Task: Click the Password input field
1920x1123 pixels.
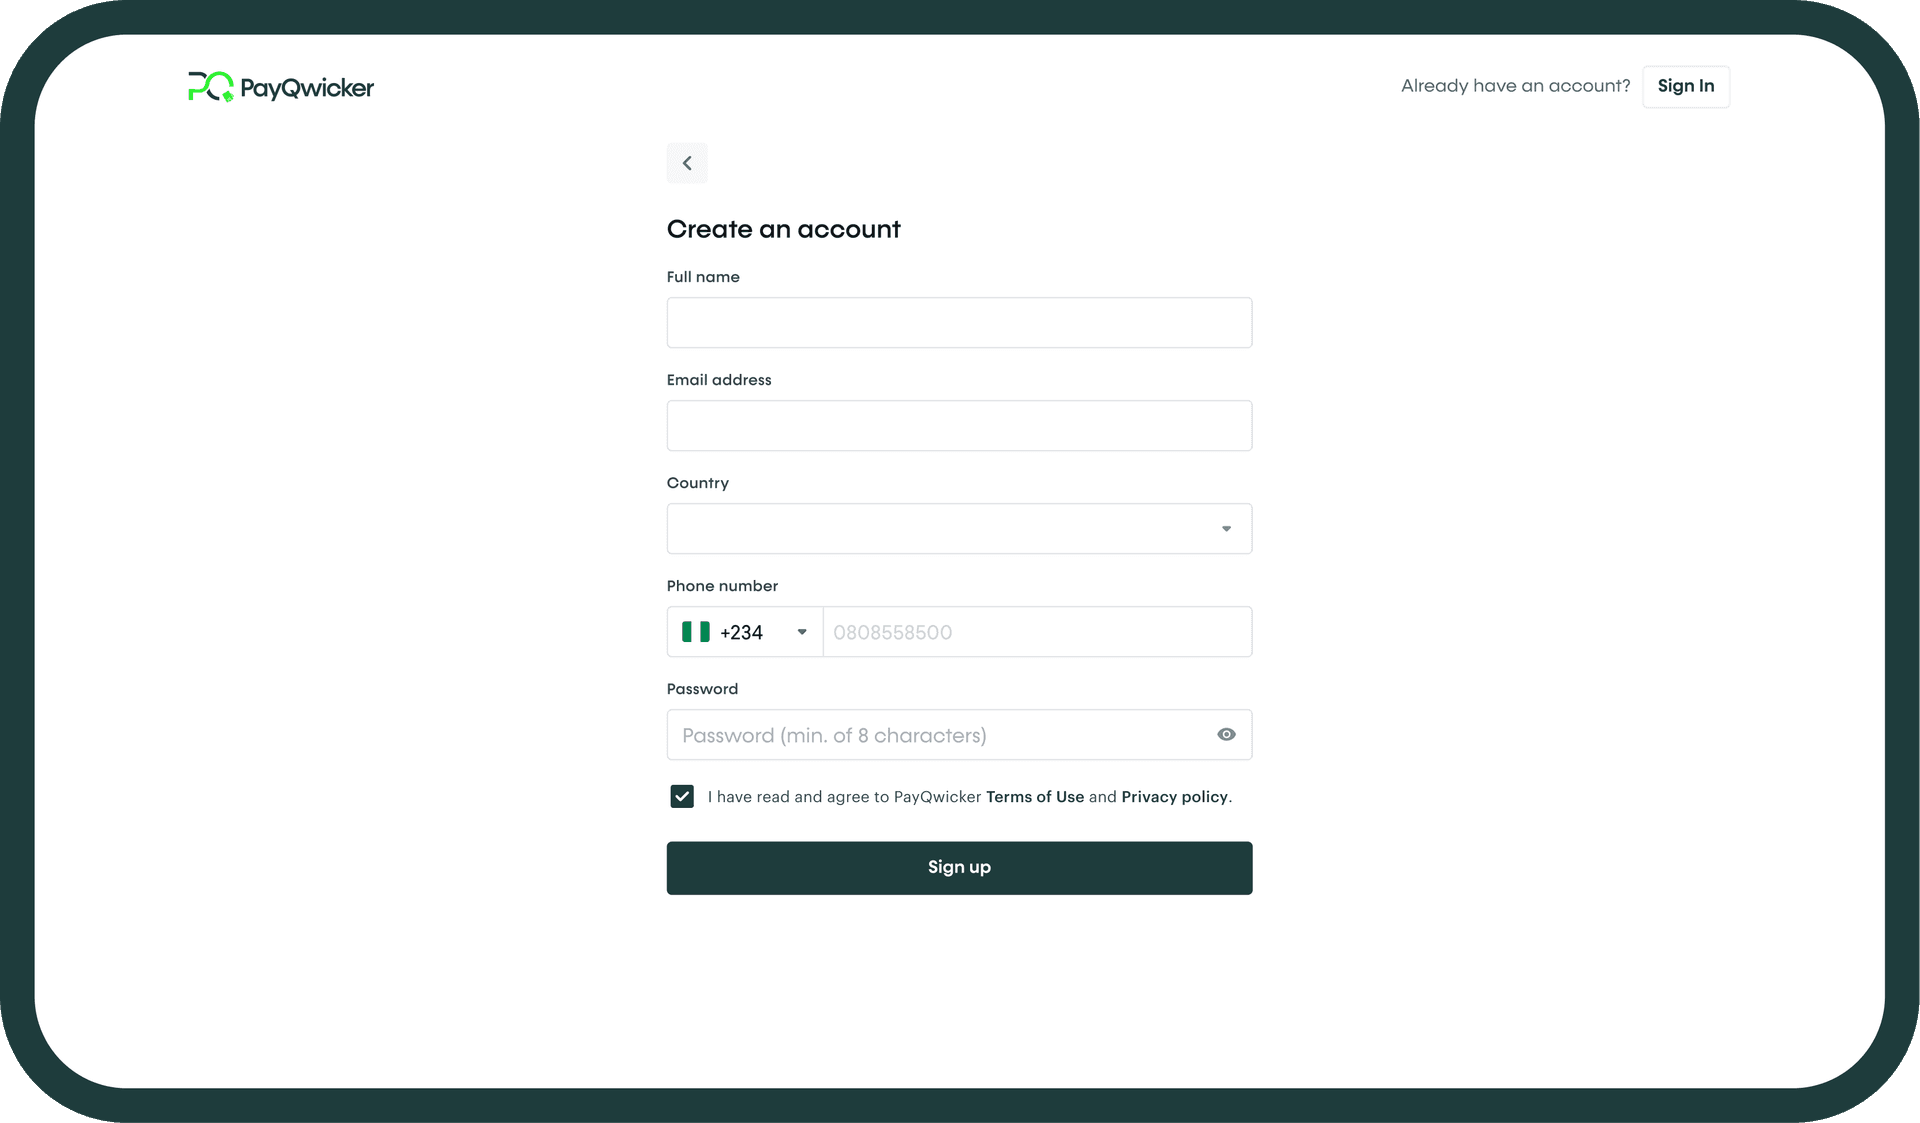Action: (940, 735)
